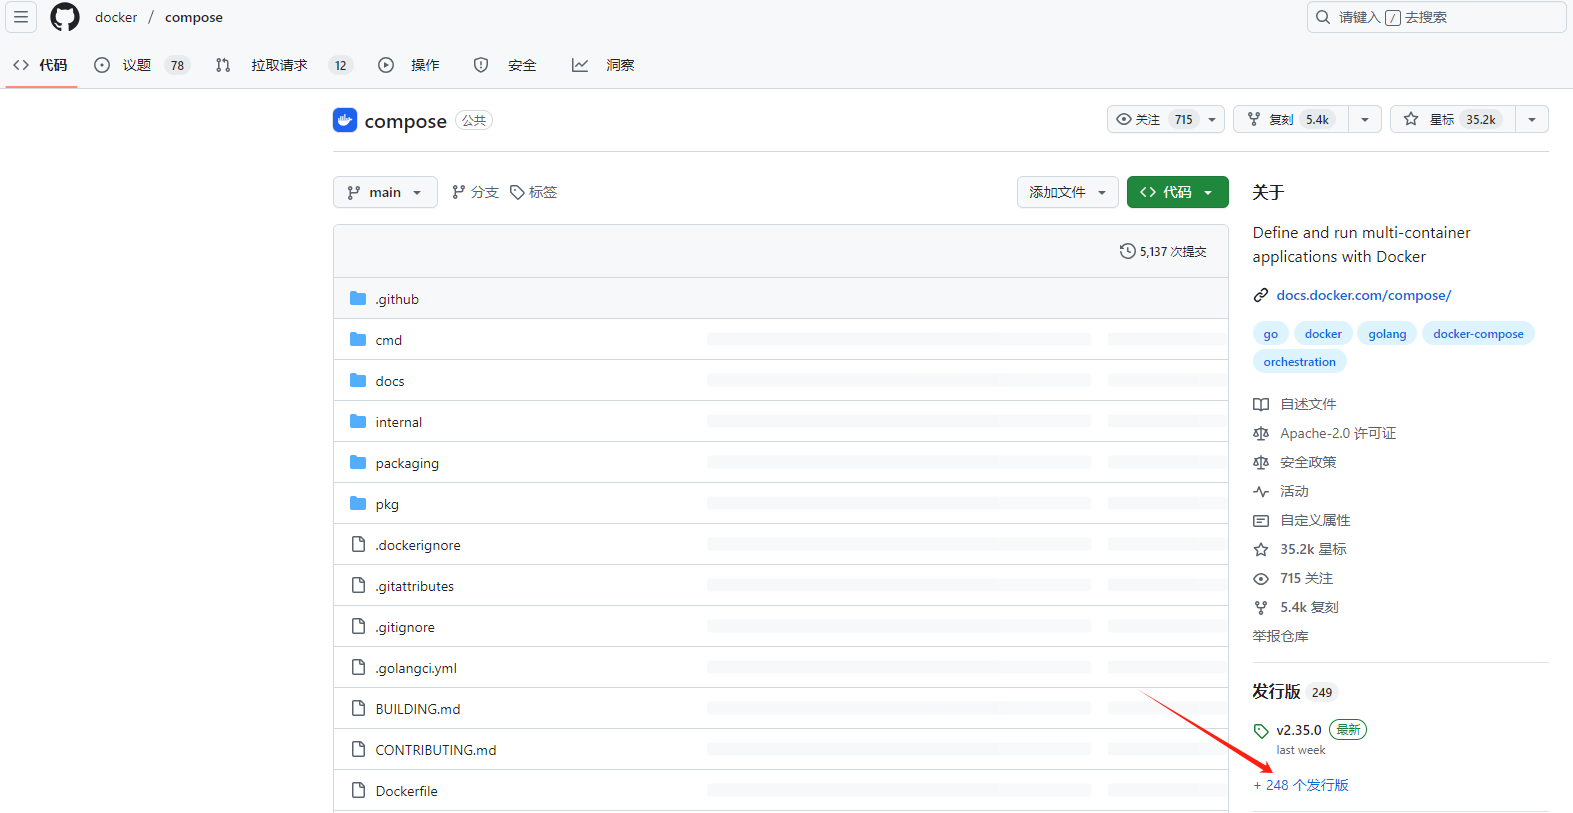This screenshot has width=1573, height=813.
Task: Open the 洞察 insights tab
Action: click(x=603, y=65)
